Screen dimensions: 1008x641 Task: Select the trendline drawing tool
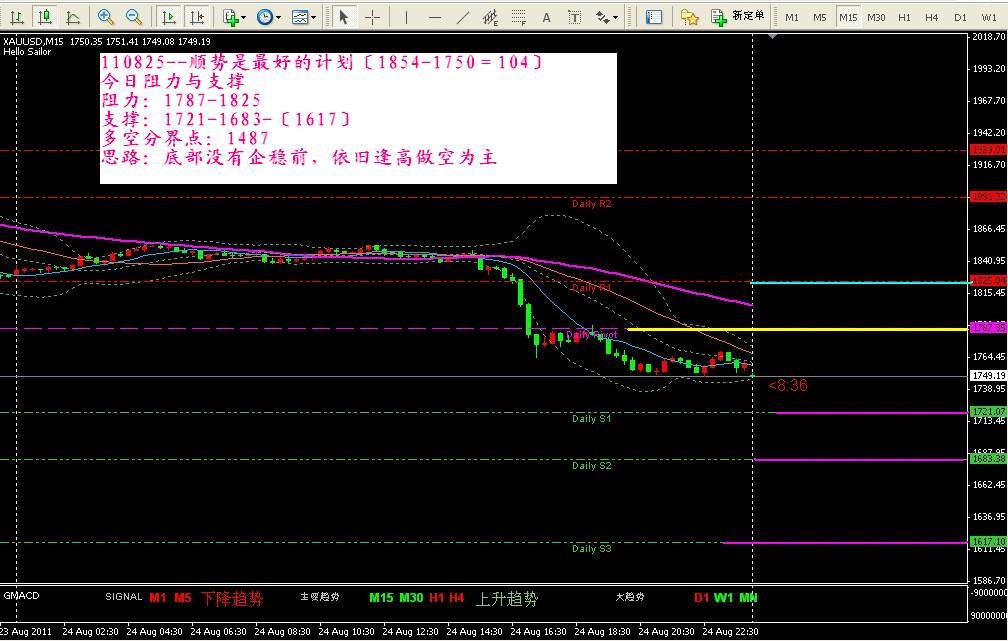point(461,17)
